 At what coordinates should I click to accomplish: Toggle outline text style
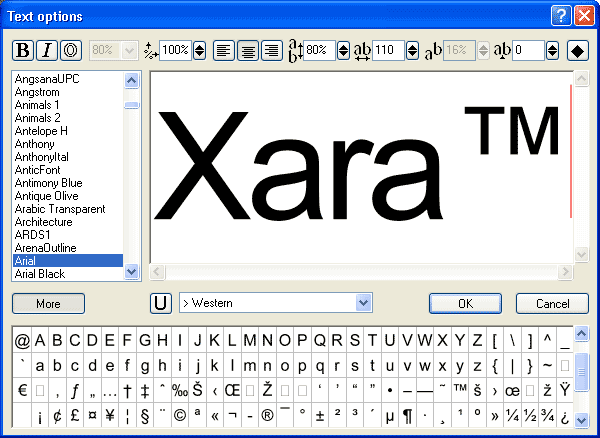71,50
